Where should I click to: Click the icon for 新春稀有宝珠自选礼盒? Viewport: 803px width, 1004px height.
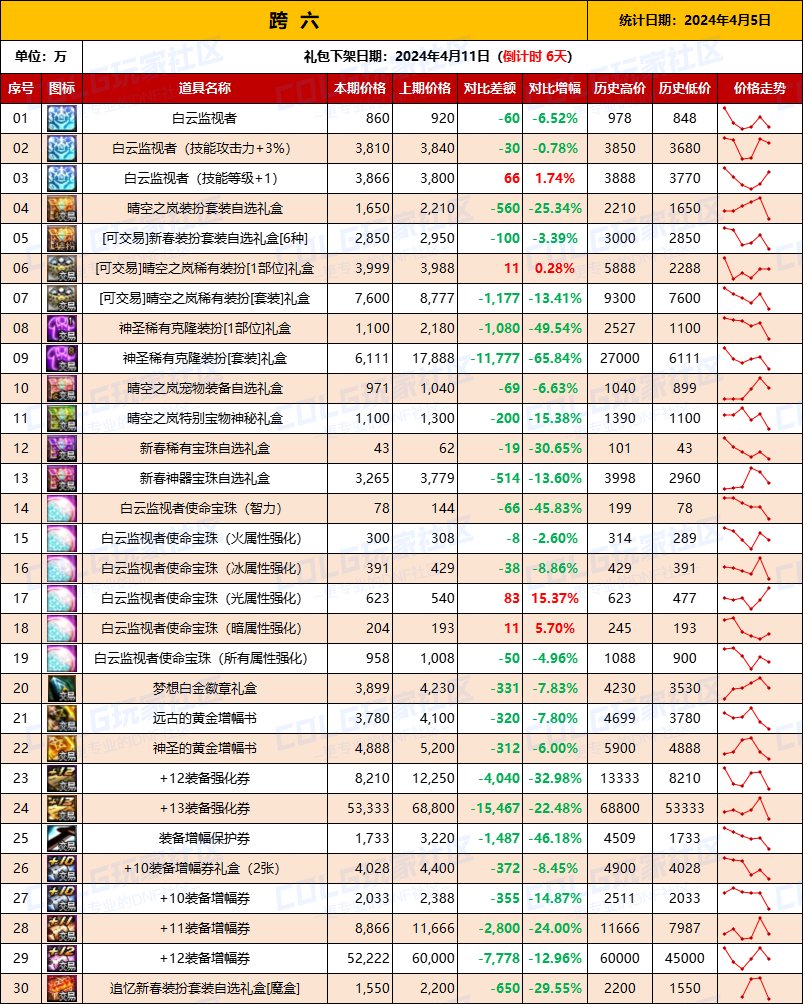click(62, 448)
